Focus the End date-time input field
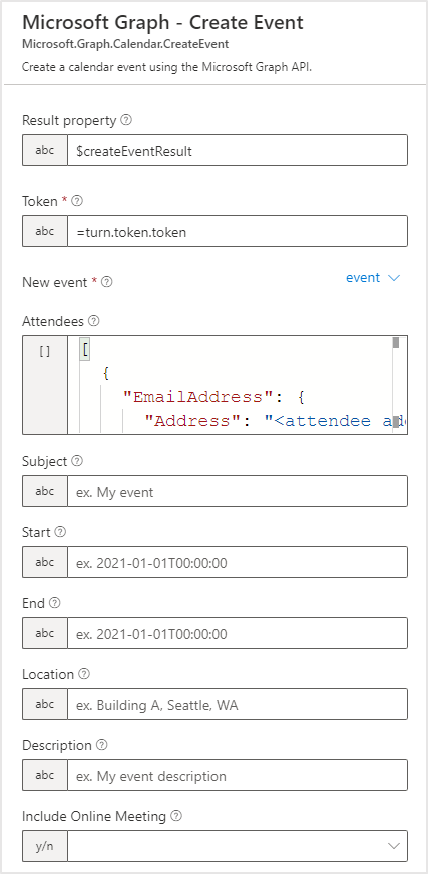The image size is (428, 874). (237, 633)
